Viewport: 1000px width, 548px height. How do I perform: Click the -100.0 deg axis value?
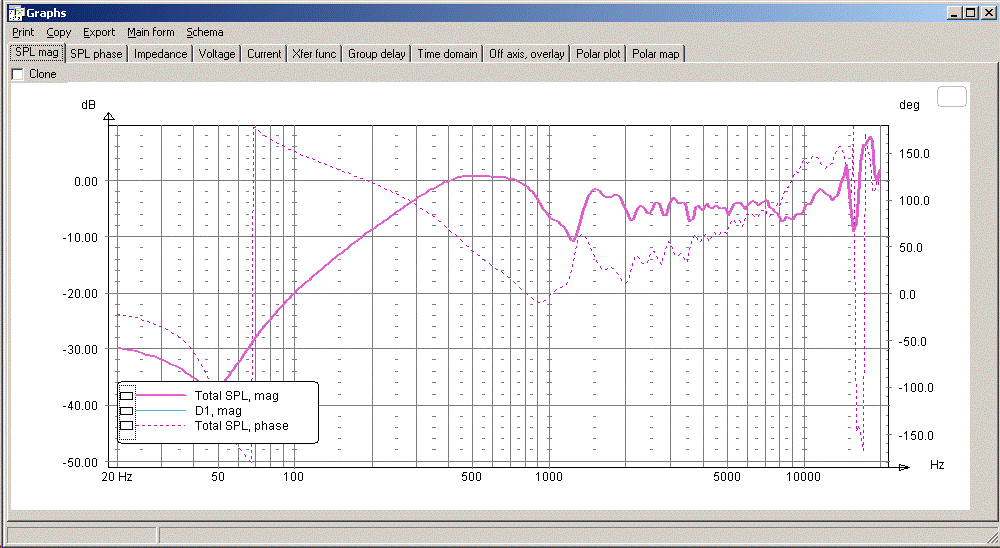tap(916, 388)
